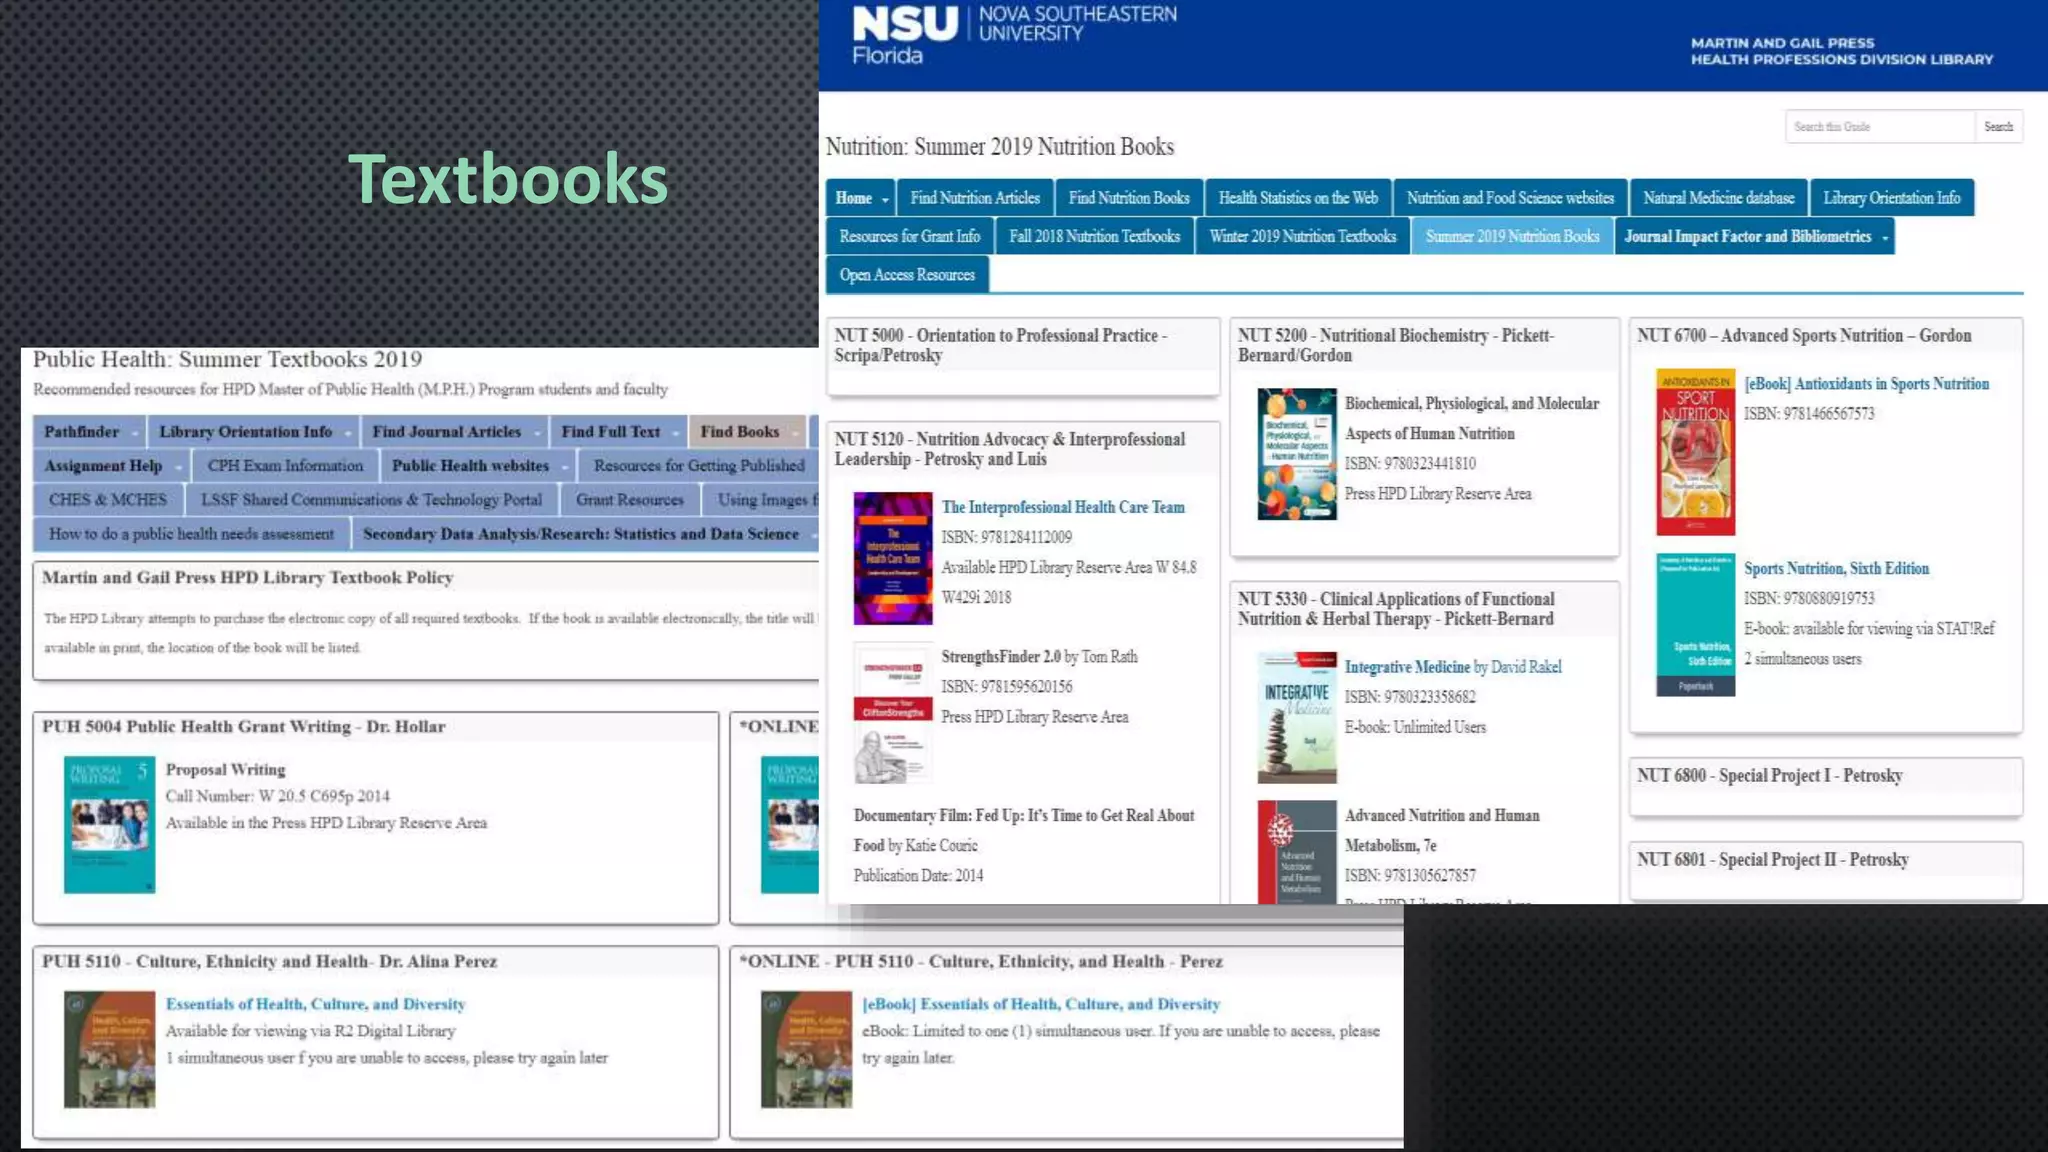Expand the Find Books dropdown arrow

coord(795,433)
